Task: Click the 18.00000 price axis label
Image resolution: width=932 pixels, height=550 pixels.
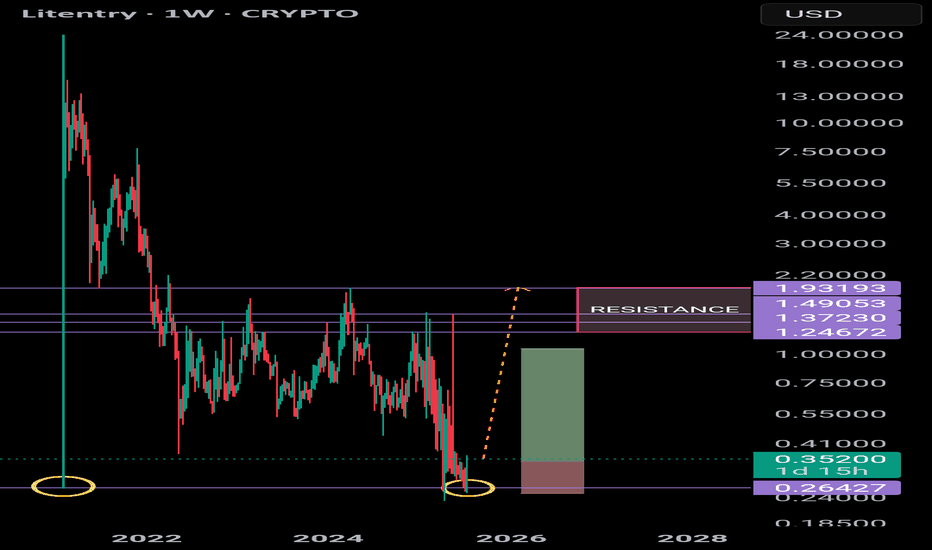Action: pyautogui.click(x=839, y=64)
